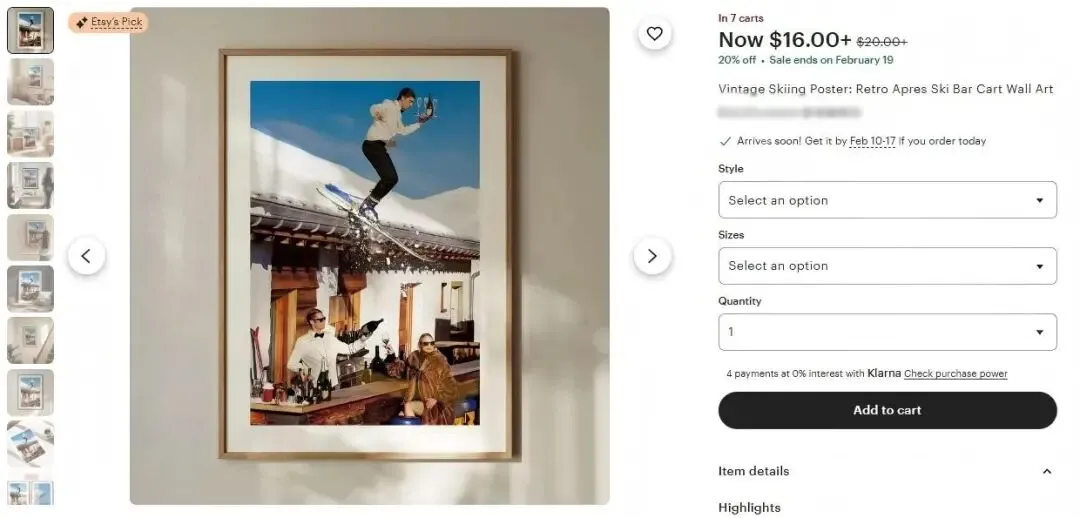Open the Style dropdown
The width and height of the screenshot is (1080, 518).
coord(887,200)
